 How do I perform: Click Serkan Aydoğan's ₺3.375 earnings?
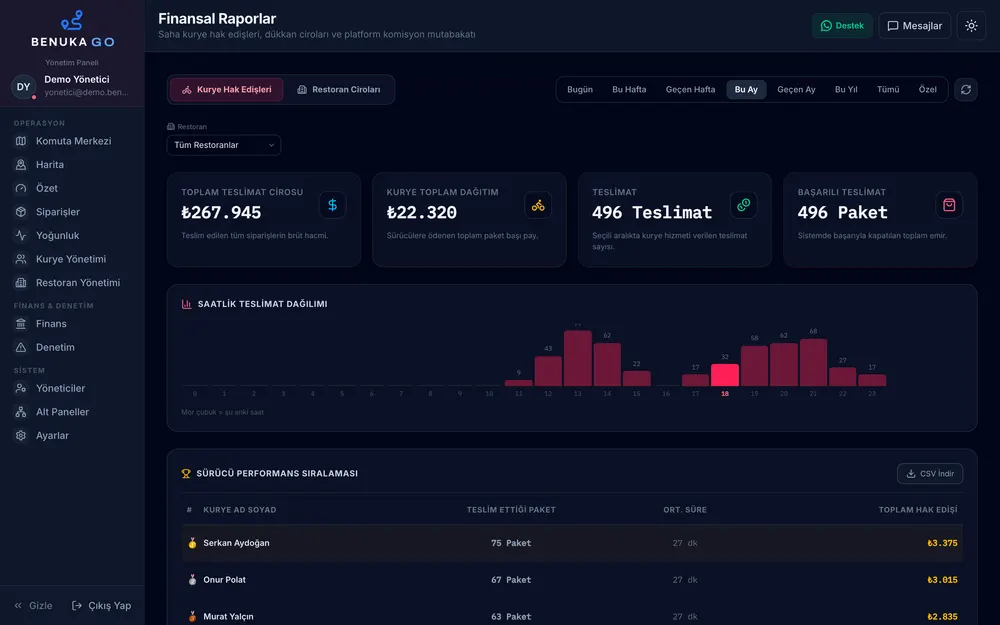(942, 543)
